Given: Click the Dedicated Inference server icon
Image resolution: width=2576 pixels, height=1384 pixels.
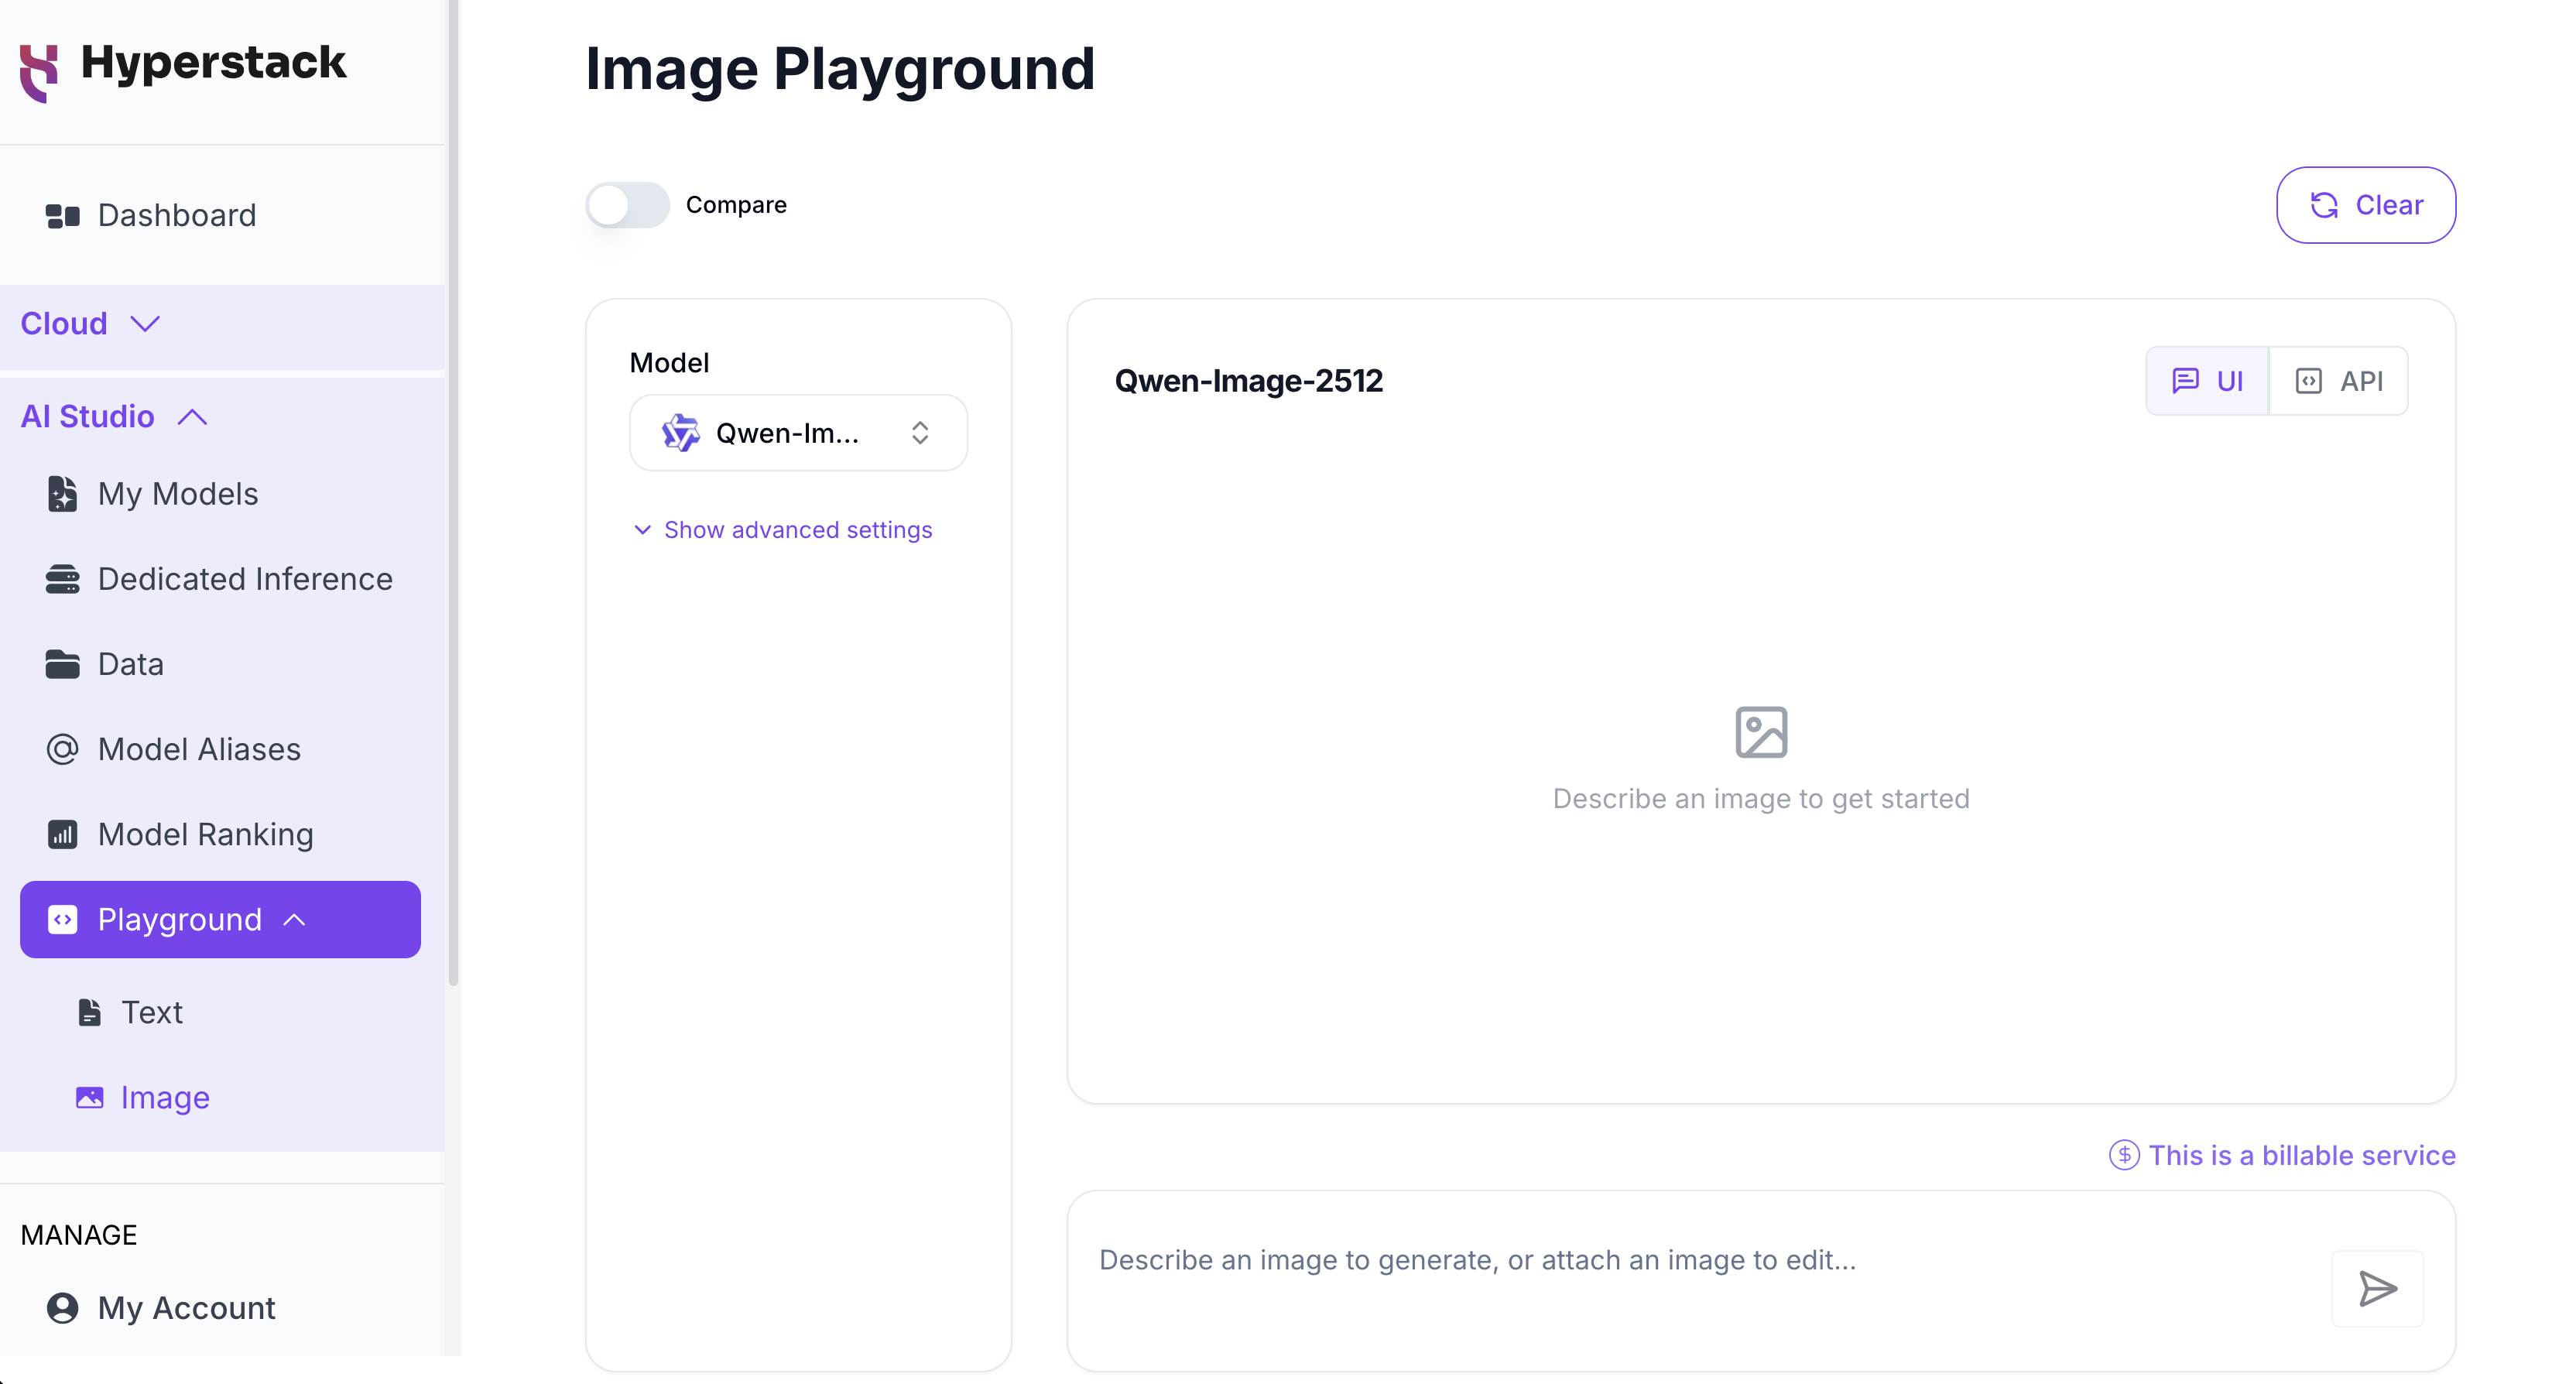Looking at the screenshot, I should 63,579.
